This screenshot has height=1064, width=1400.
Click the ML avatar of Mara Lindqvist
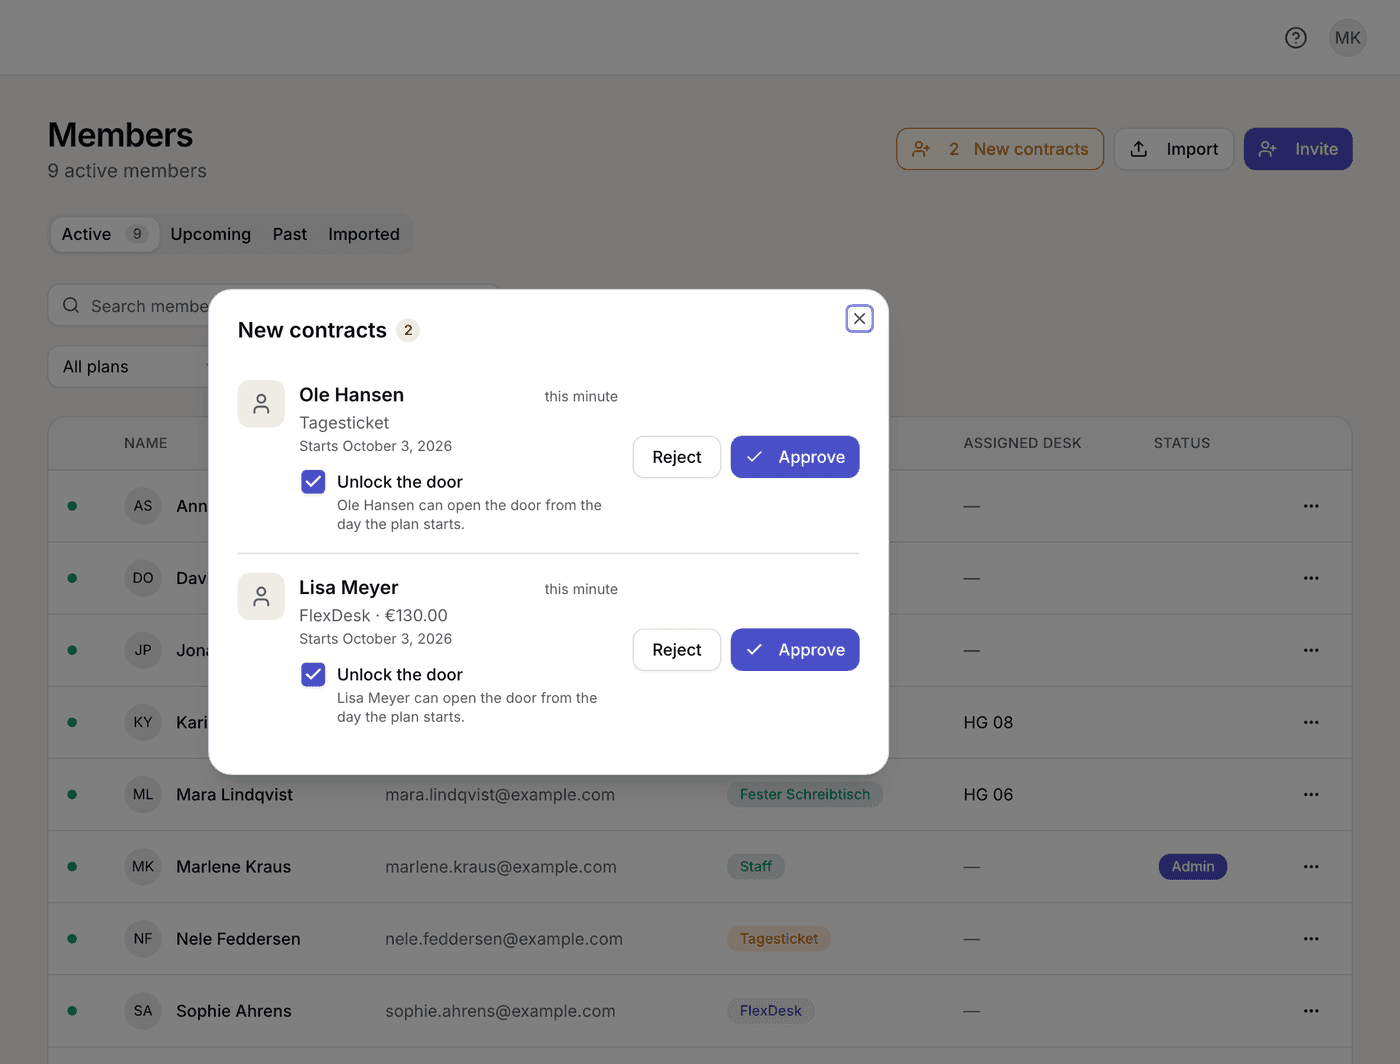(x=143, y=795)
